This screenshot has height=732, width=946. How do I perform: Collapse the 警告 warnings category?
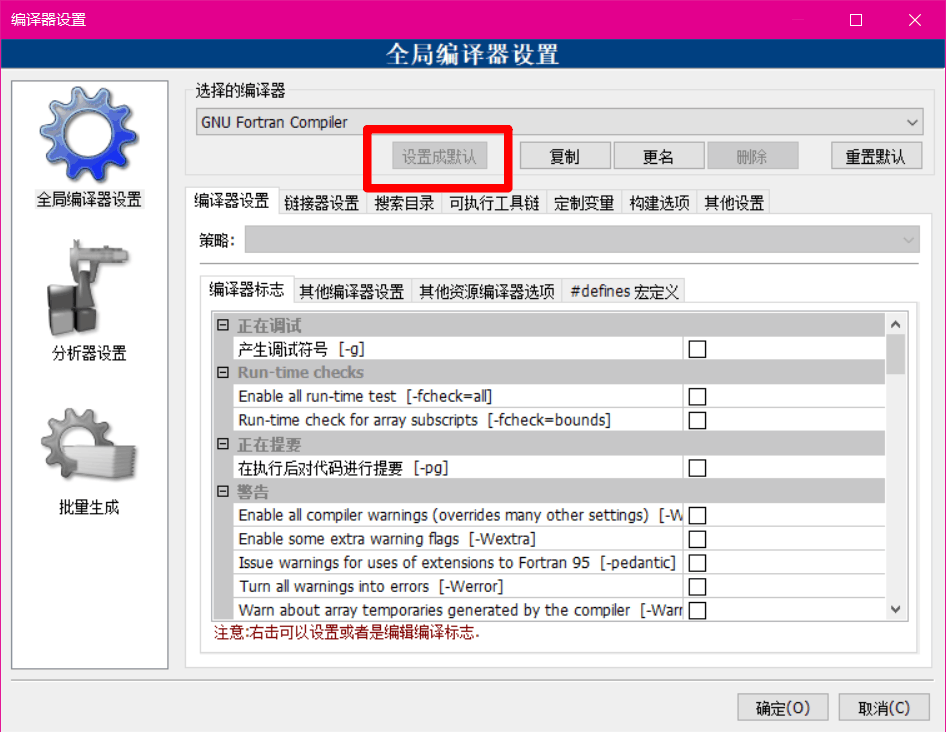223,491
